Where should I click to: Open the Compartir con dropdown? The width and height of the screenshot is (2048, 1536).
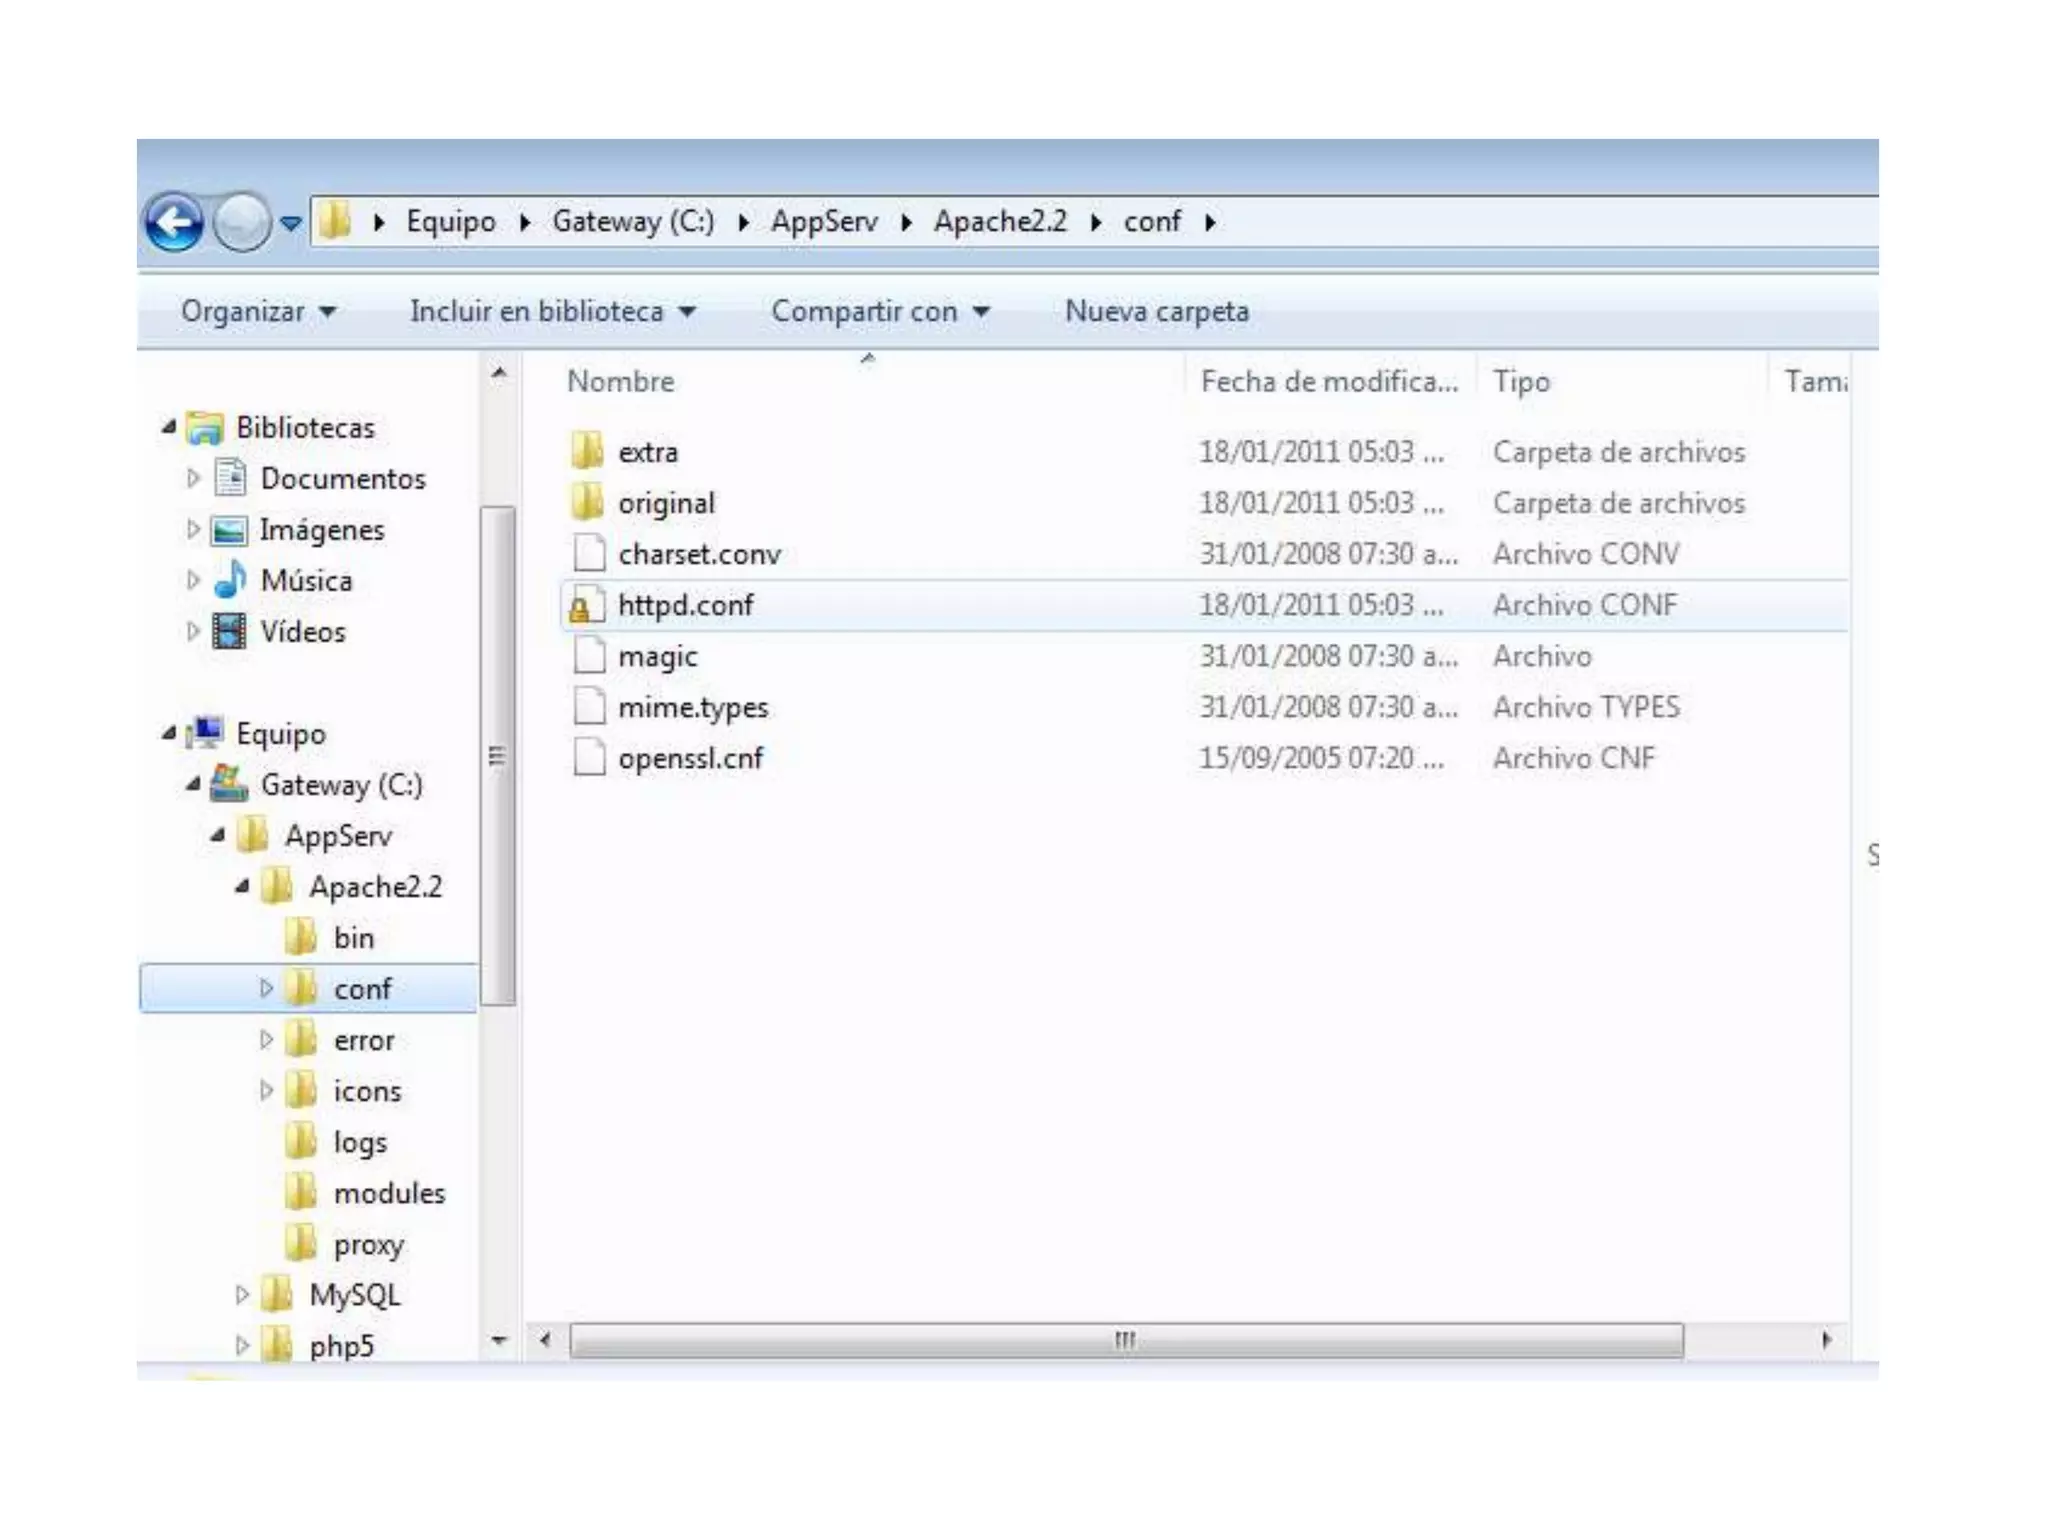pyautogui.click(x=880, y=311)
